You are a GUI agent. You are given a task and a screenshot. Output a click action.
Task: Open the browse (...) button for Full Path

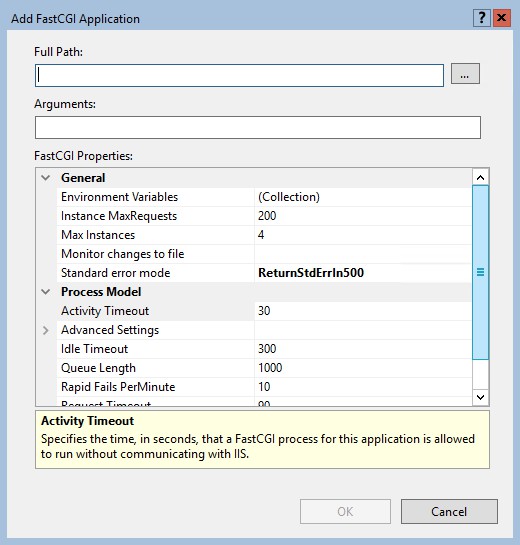(x=465, y=74)
